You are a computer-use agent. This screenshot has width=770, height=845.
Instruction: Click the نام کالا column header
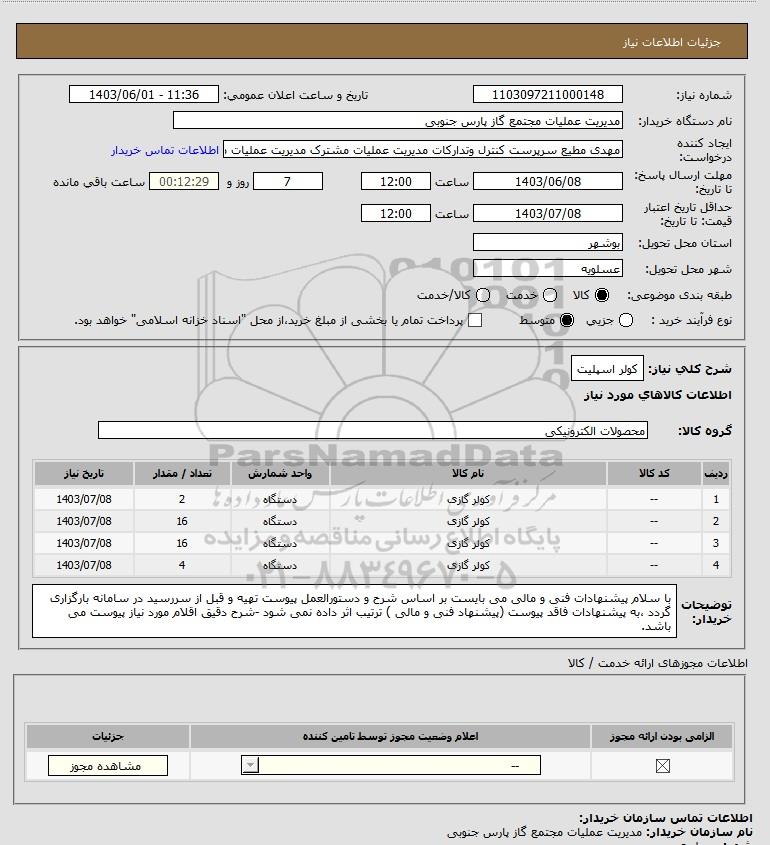click(468, 473)
